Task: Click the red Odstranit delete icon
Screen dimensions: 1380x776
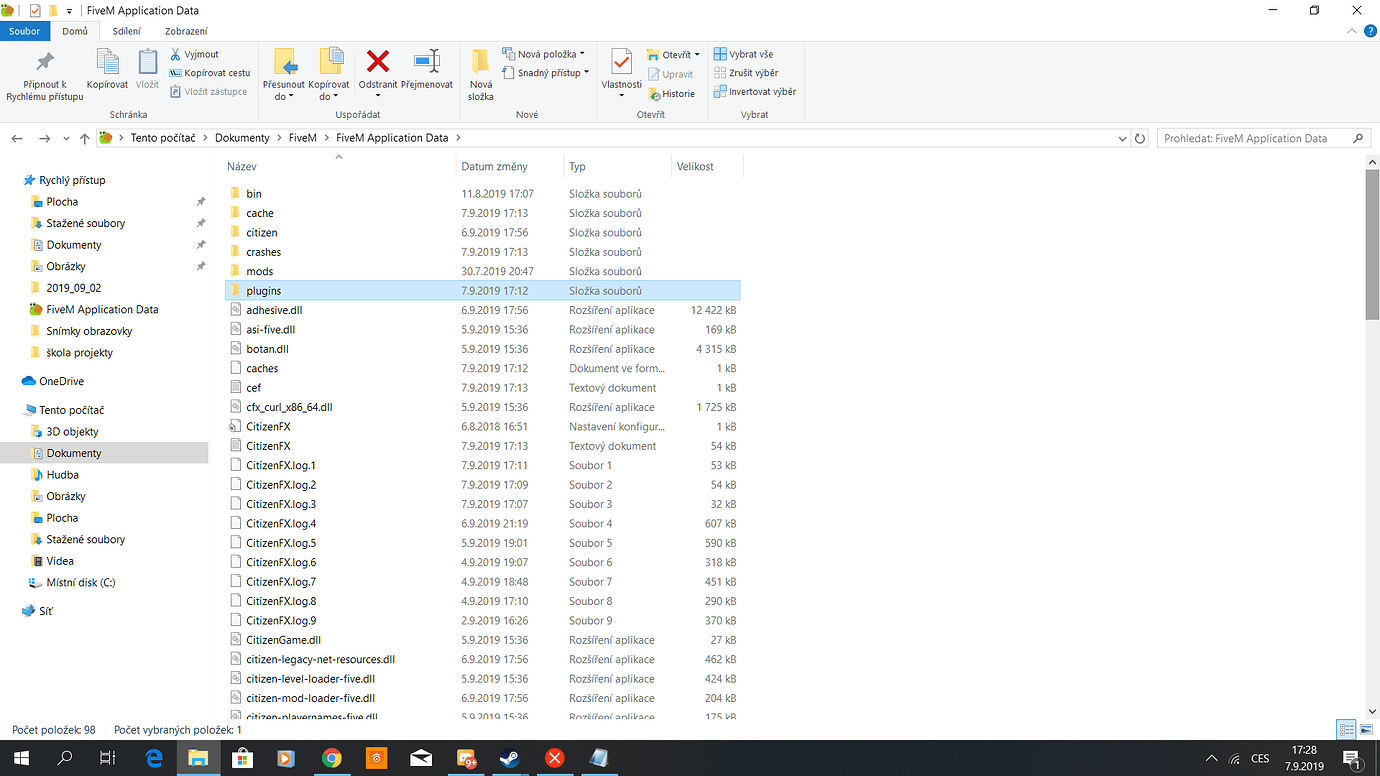Action: click(x=378, y=62)
